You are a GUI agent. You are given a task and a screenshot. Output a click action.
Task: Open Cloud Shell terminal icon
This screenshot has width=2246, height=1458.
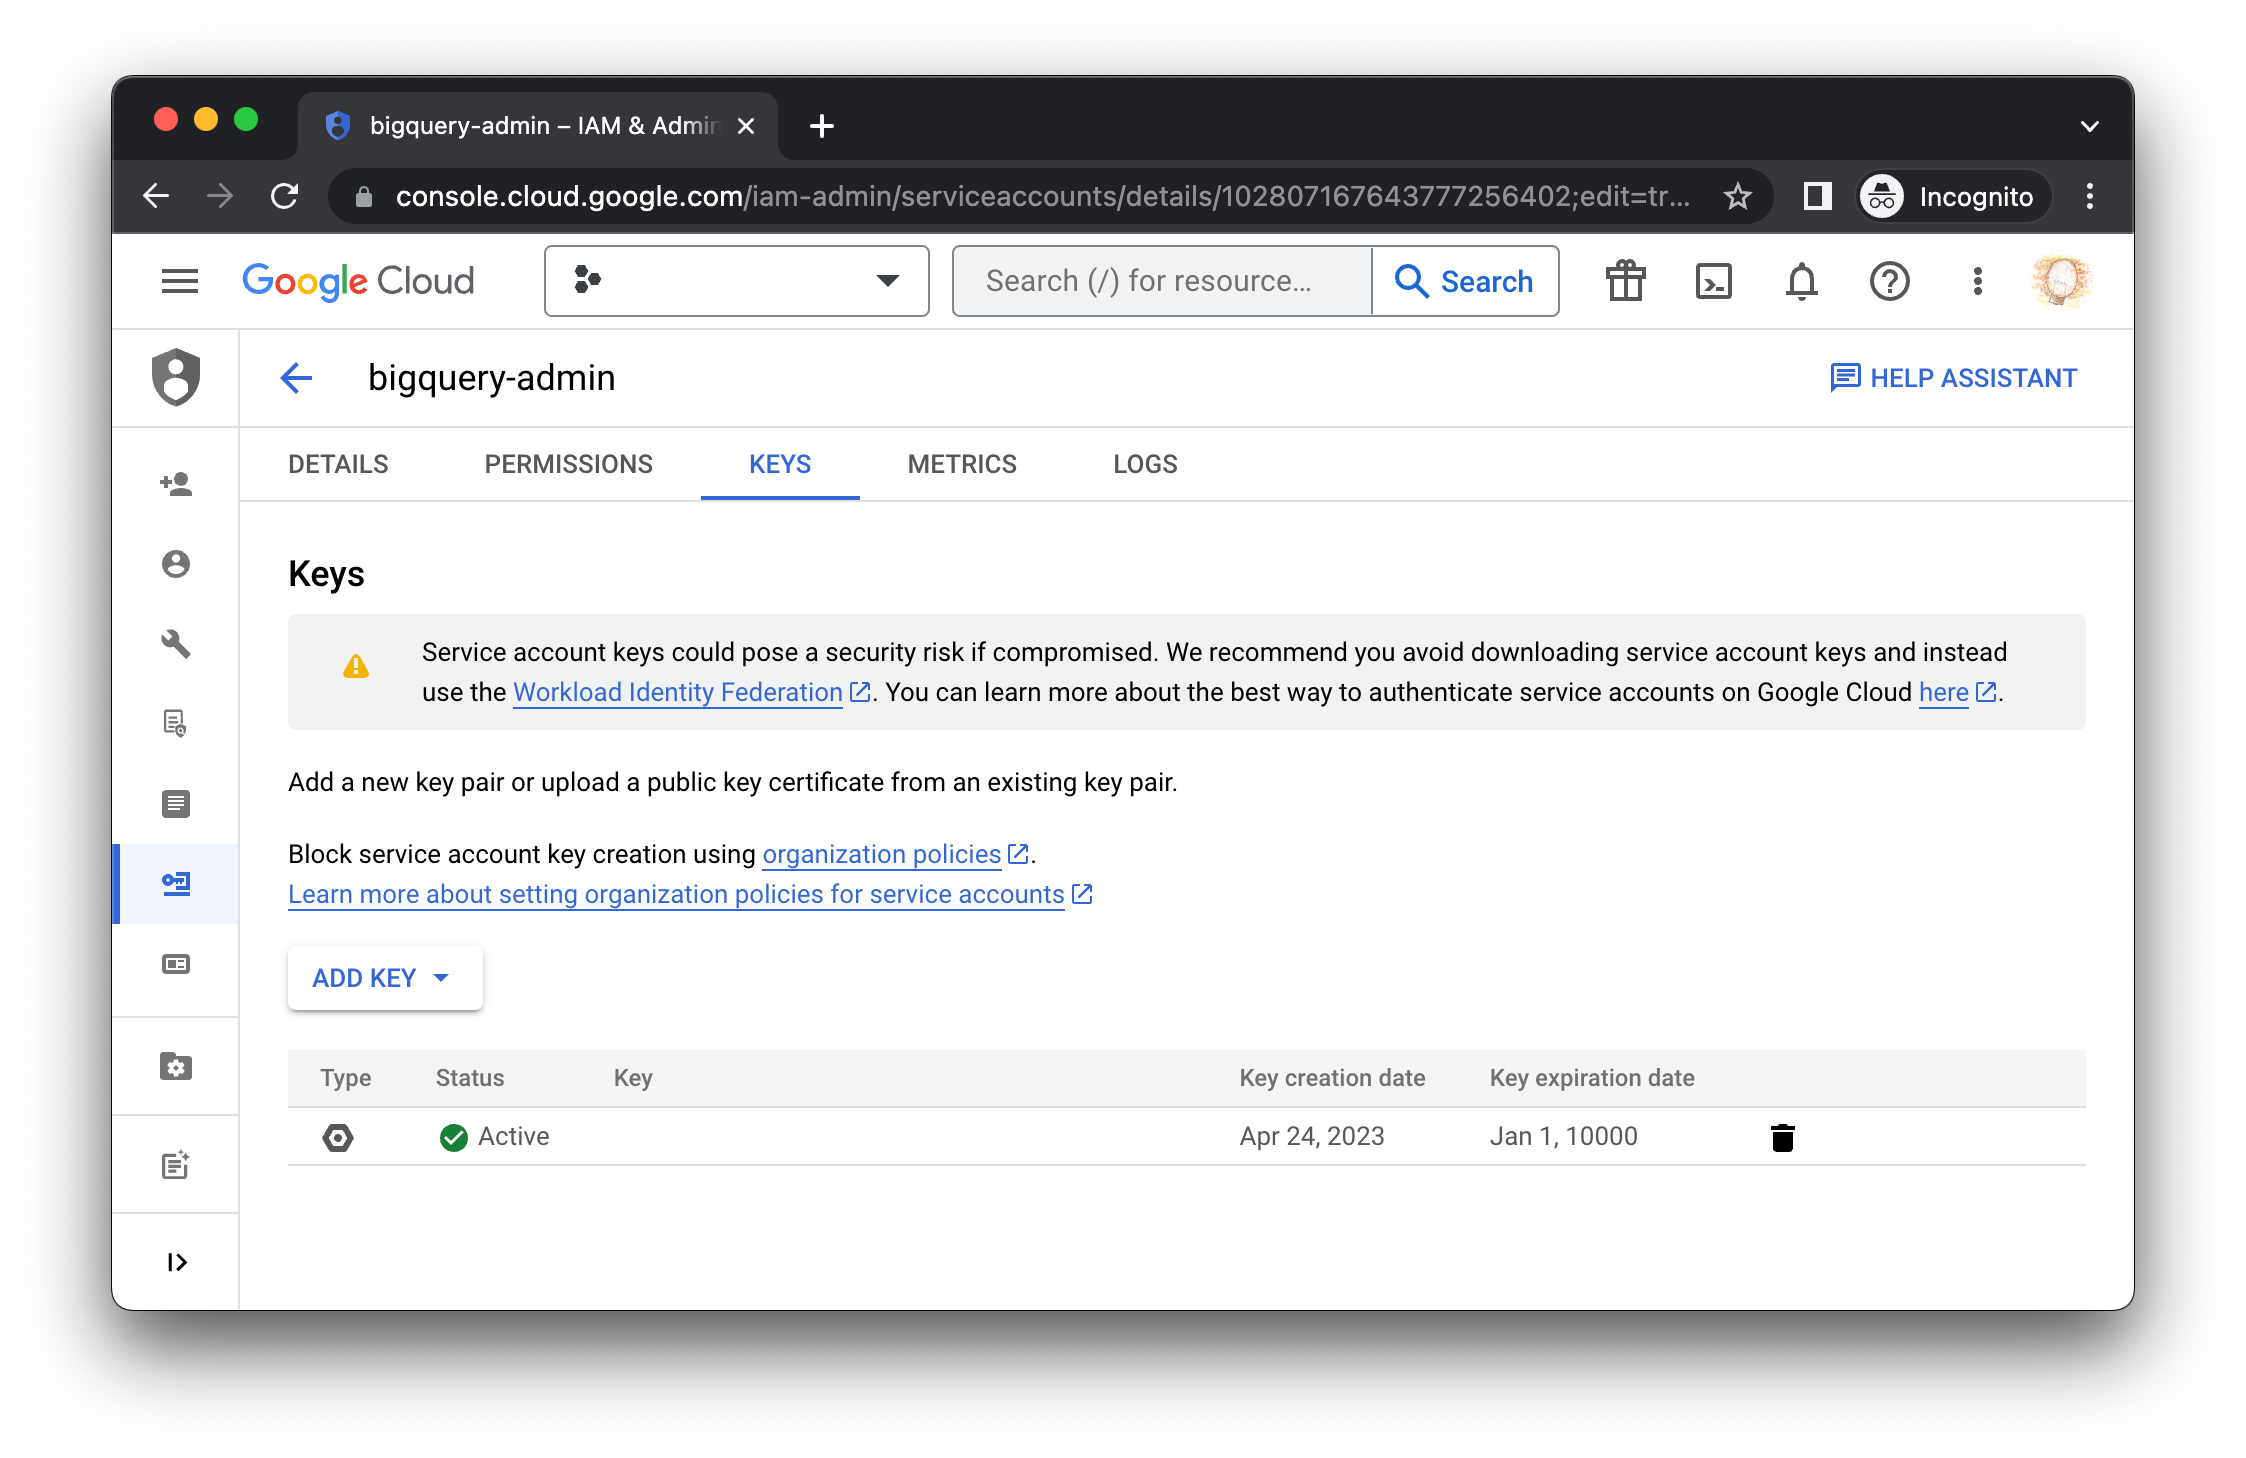pos(1713,281)
